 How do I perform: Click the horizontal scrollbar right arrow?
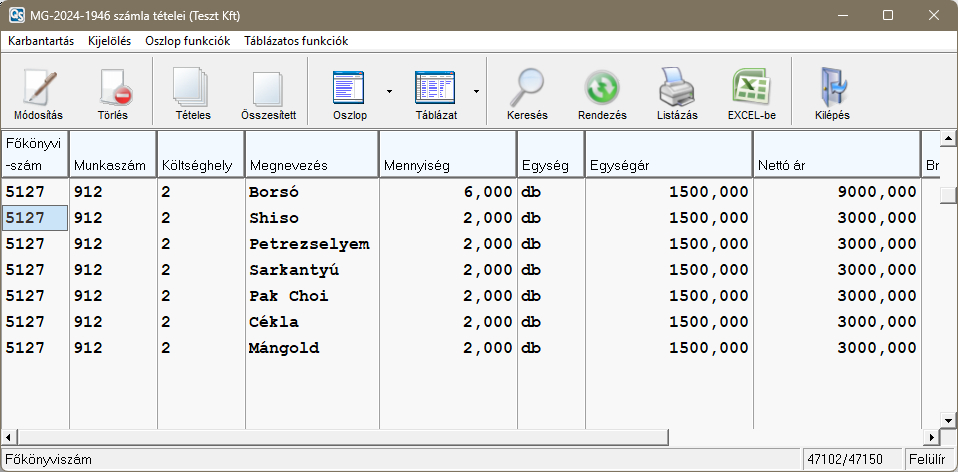coord(932,438)
